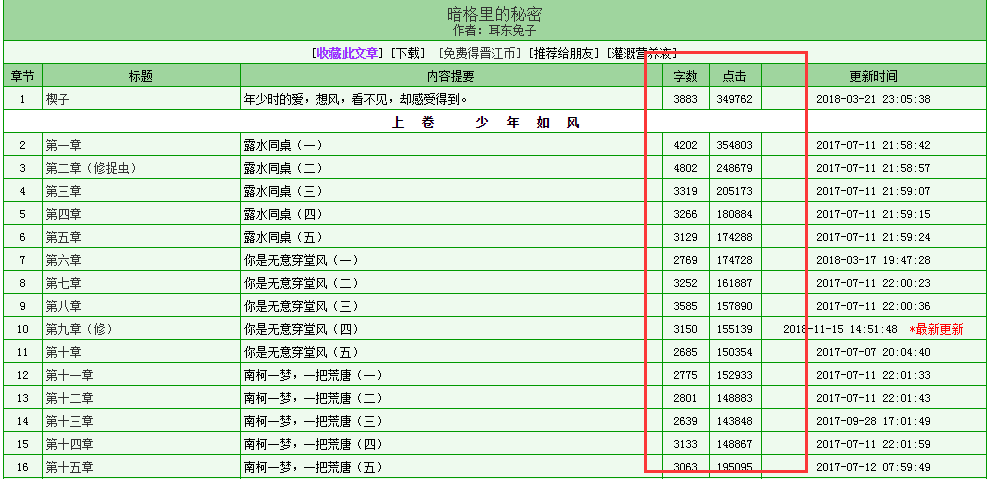Open chapter 第六章
Image resolution: width=988 pixels, height=479 pixels.
point(64,260)
